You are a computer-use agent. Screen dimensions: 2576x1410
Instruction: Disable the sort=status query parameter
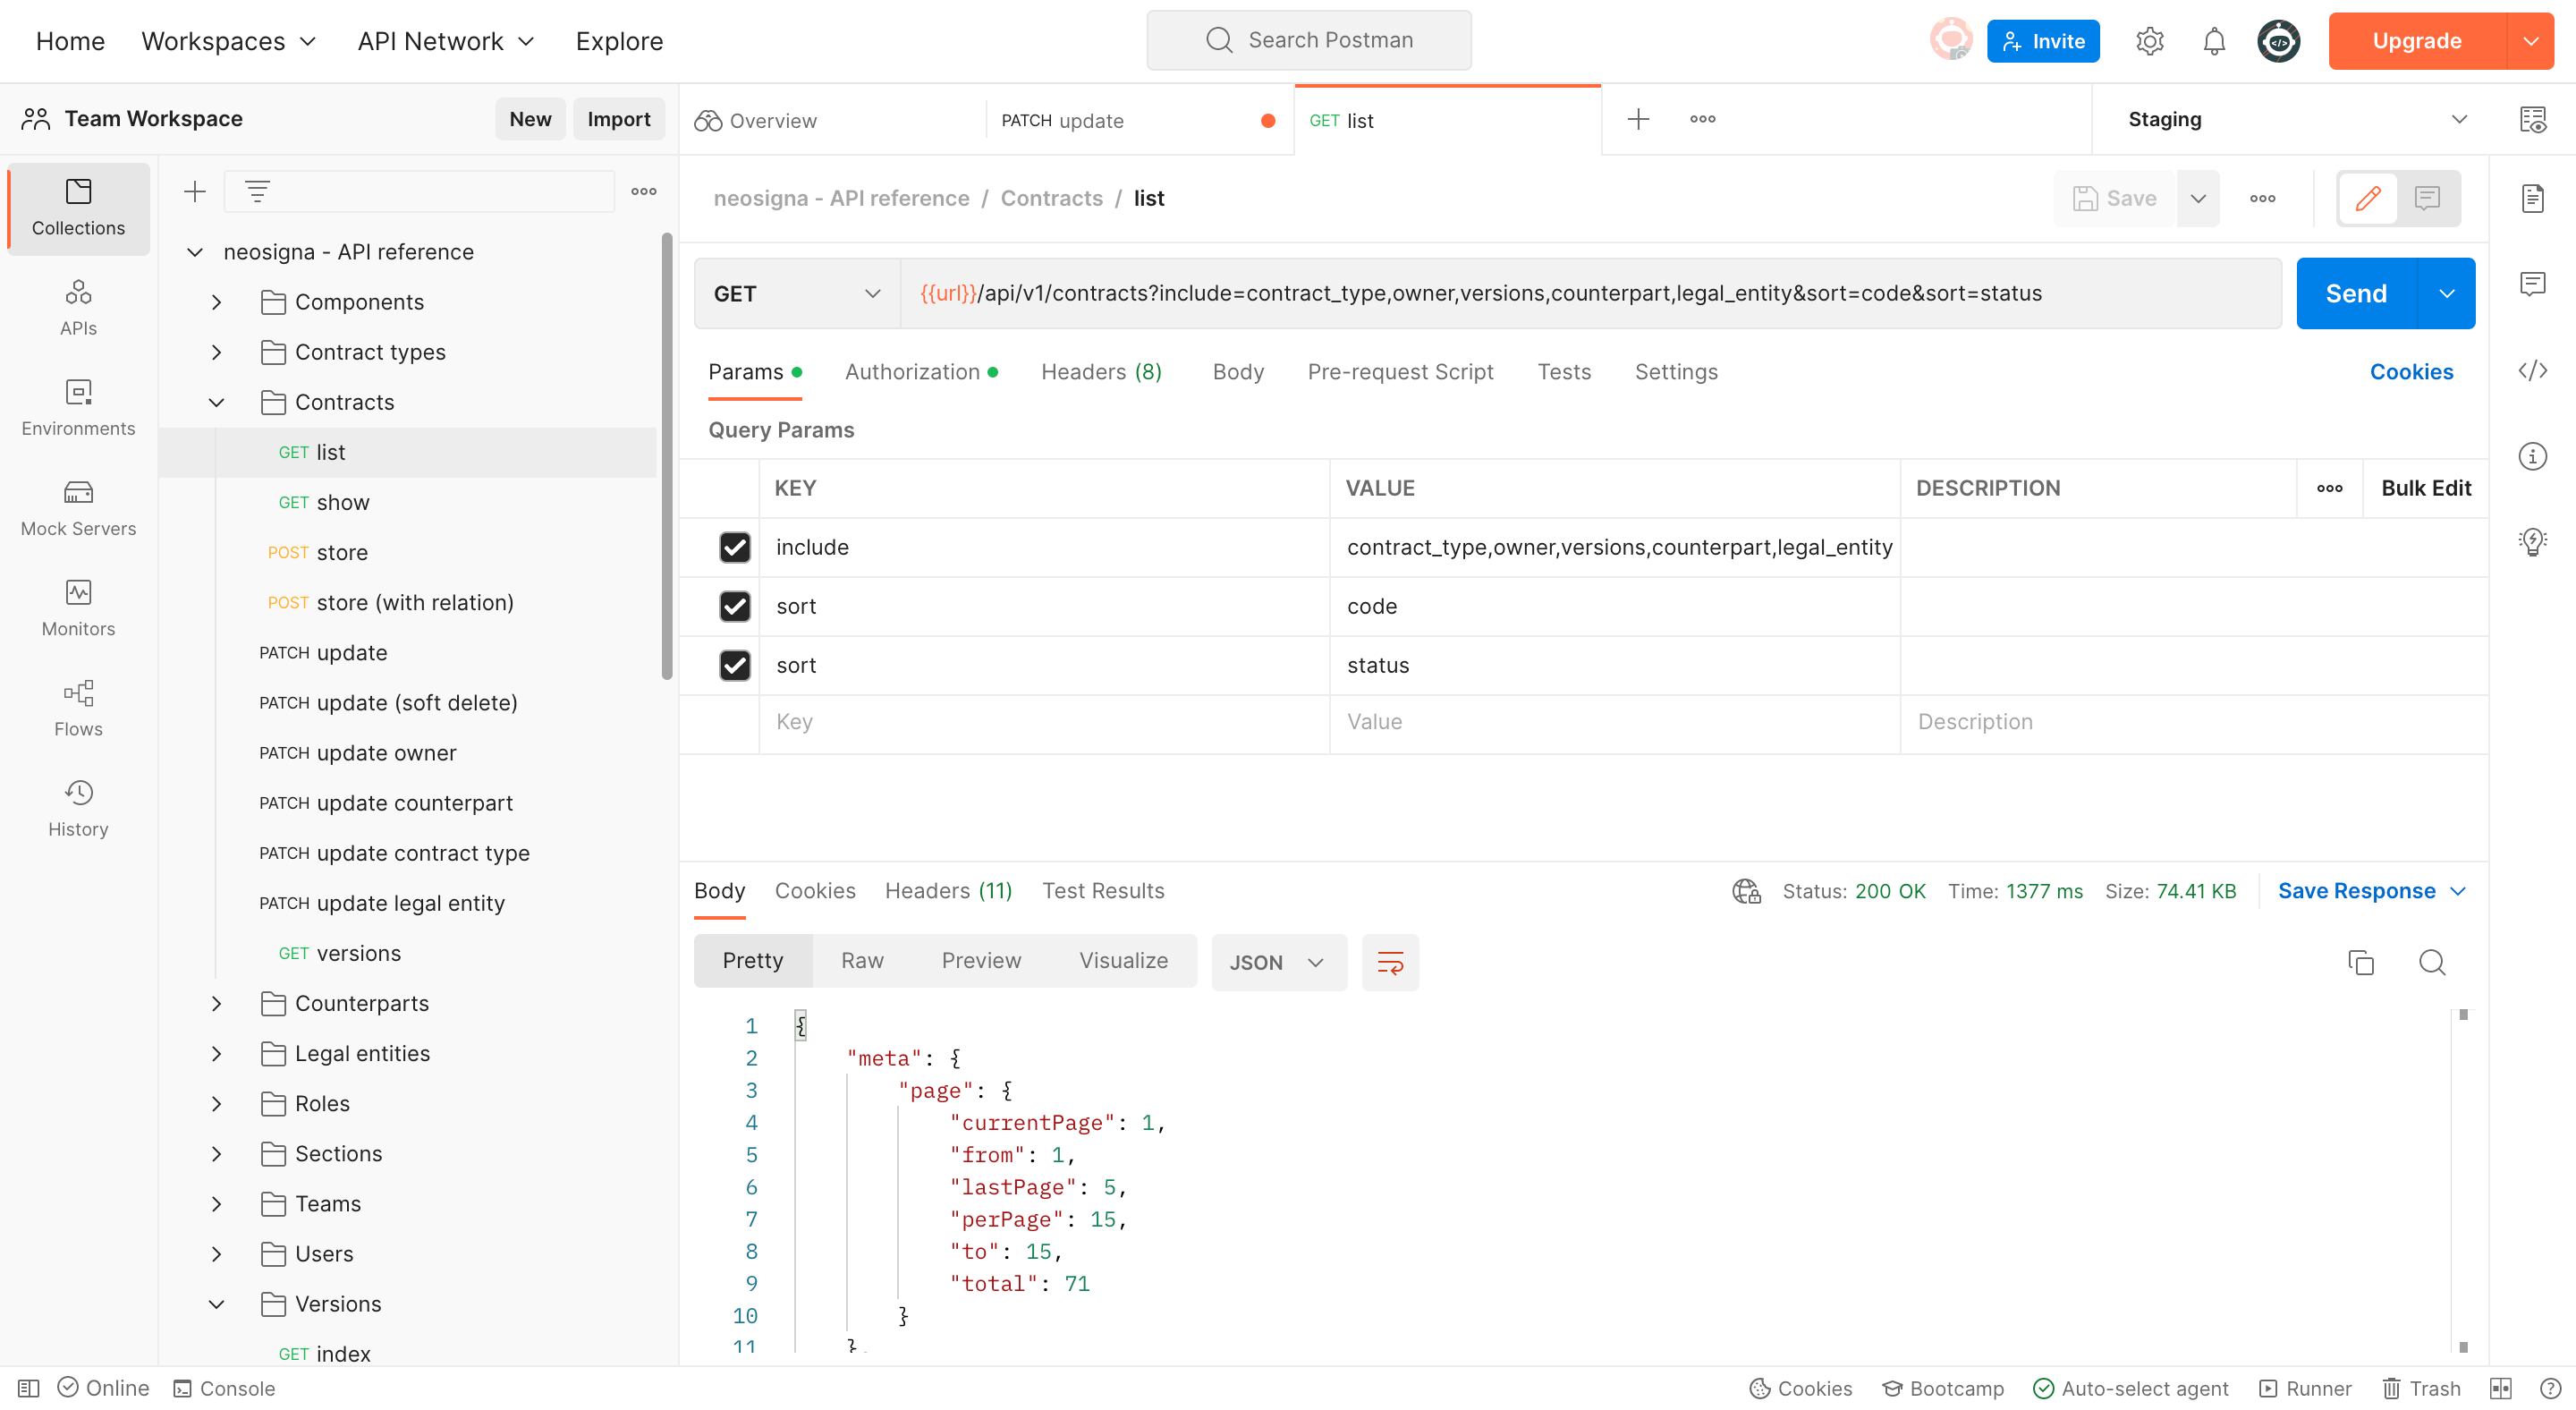735,665
